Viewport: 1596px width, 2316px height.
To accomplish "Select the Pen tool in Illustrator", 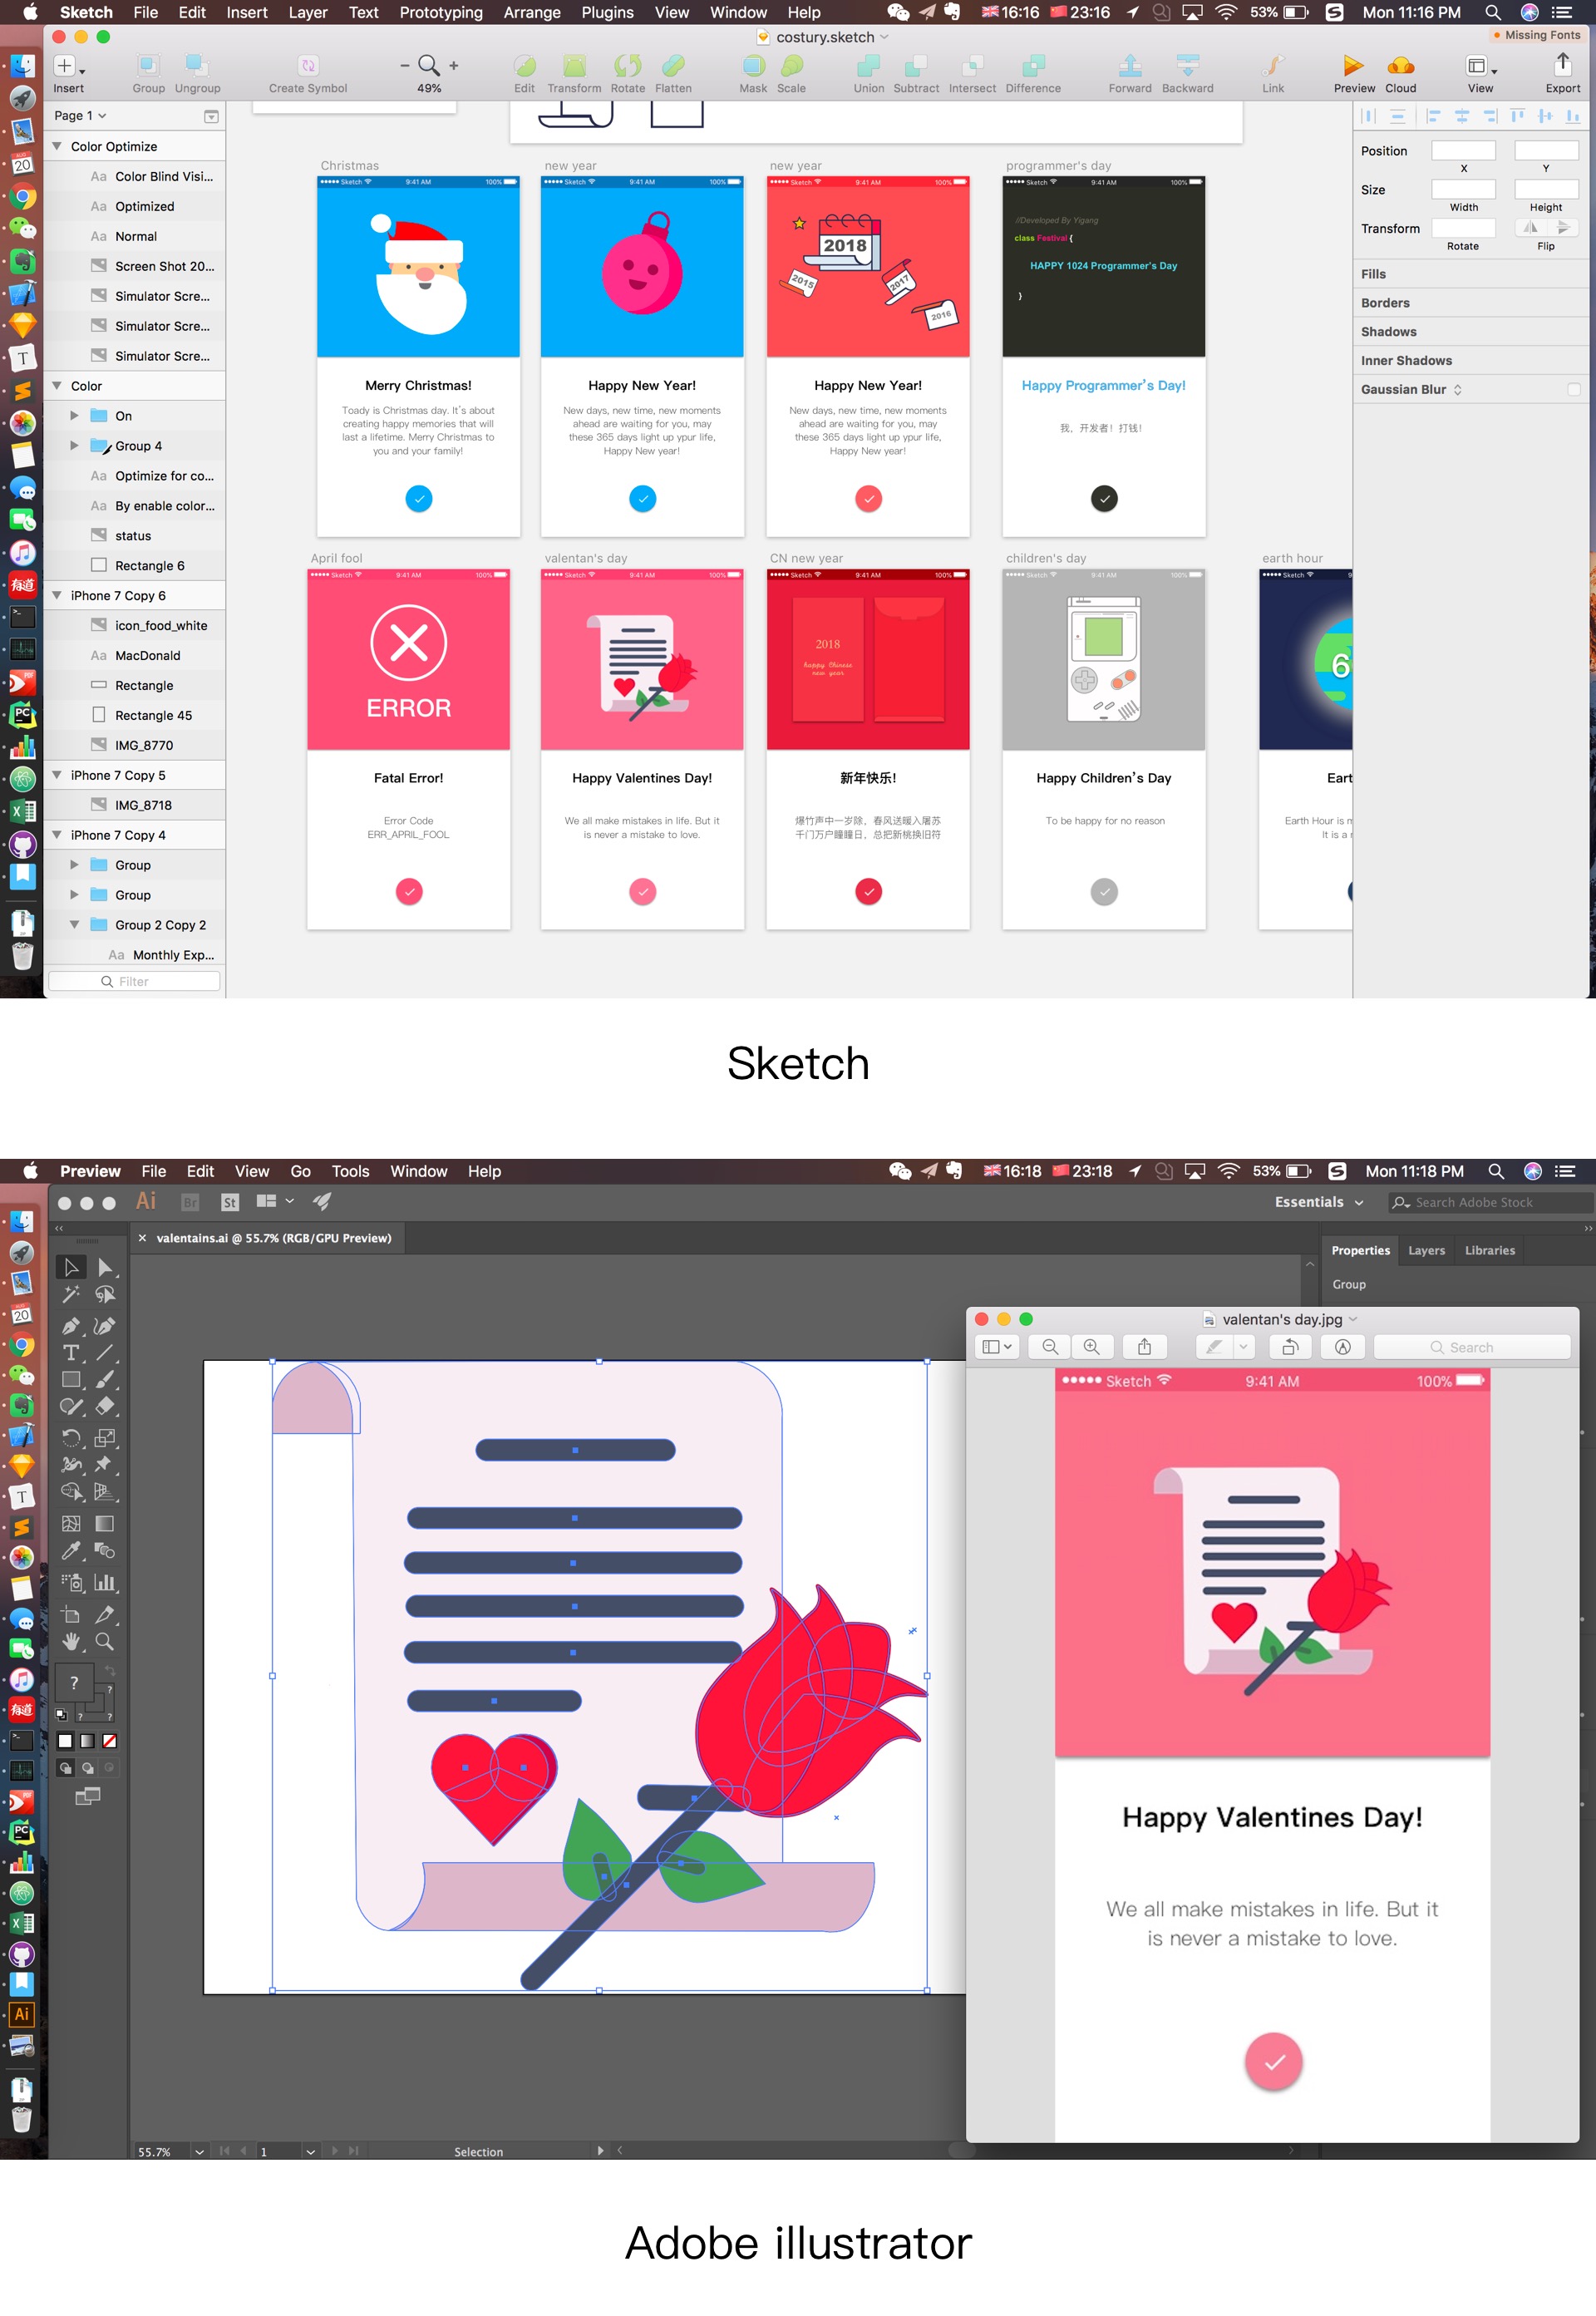I will [71, 1326].
